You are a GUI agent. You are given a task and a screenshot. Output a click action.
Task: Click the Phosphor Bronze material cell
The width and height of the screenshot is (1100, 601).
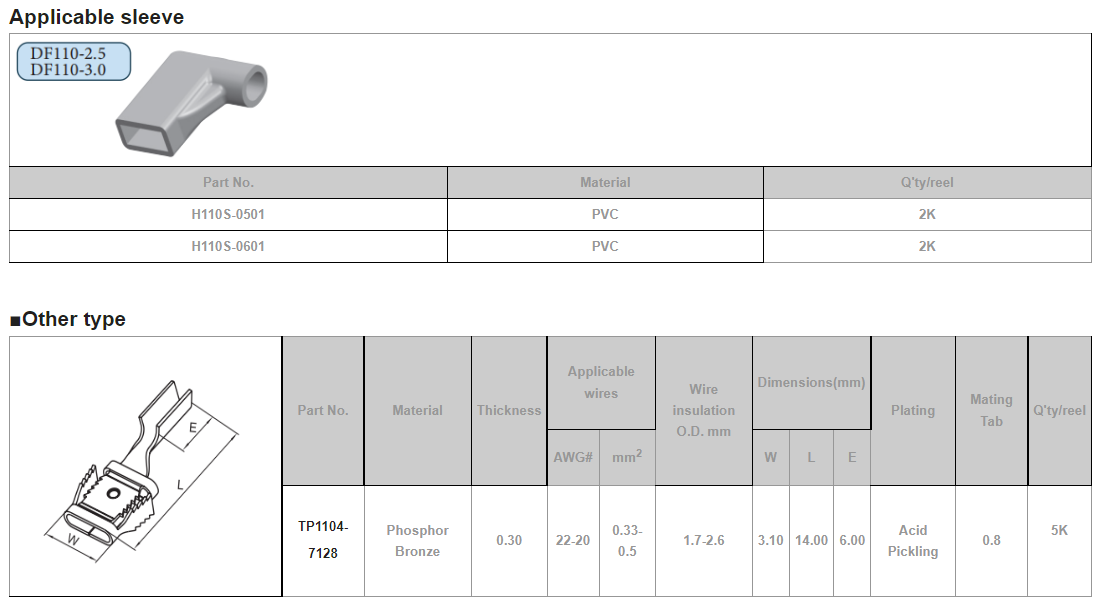[417, 540]
